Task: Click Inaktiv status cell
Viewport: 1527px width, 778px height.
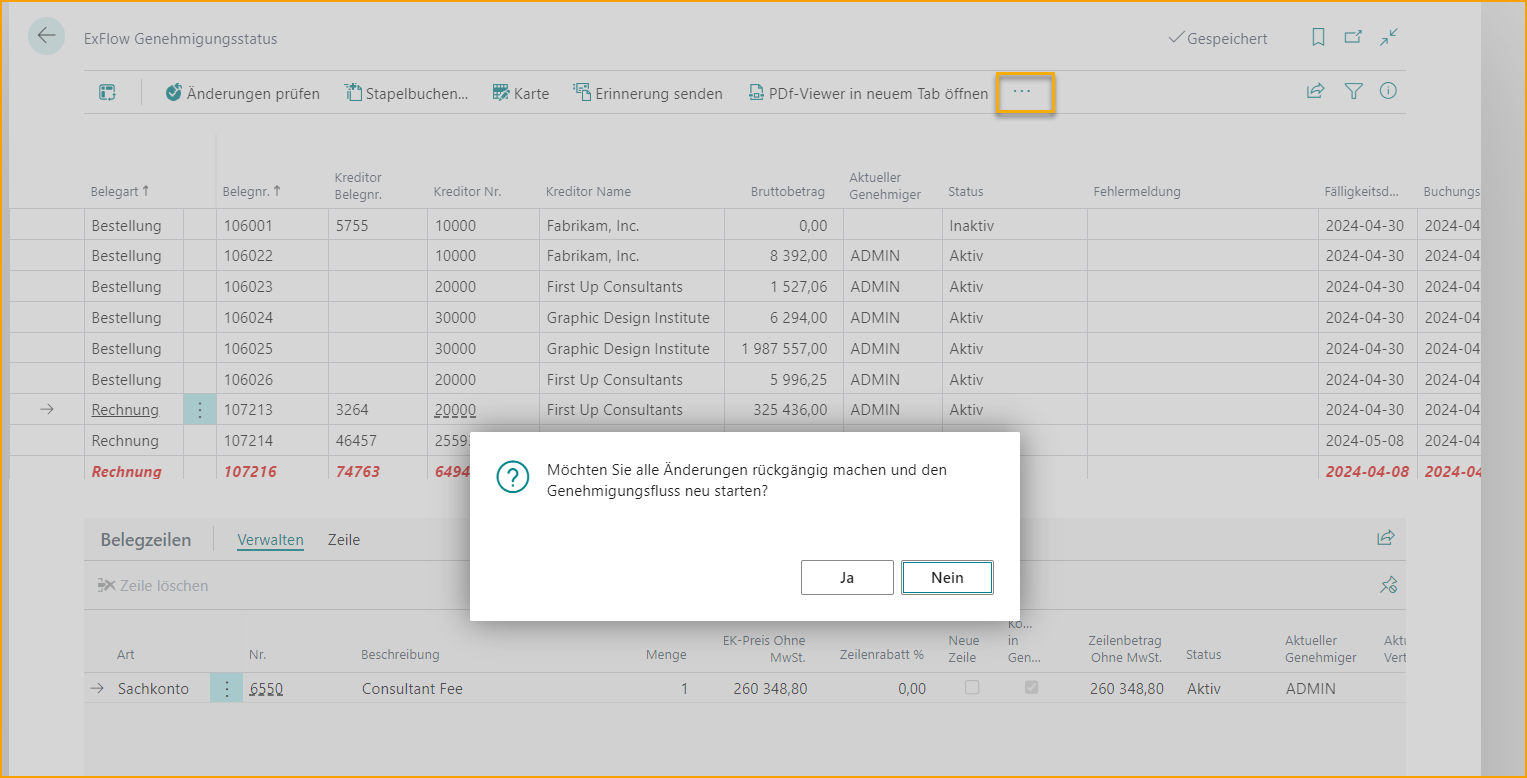Action: pyautogui.click(x=1015, y=226)
